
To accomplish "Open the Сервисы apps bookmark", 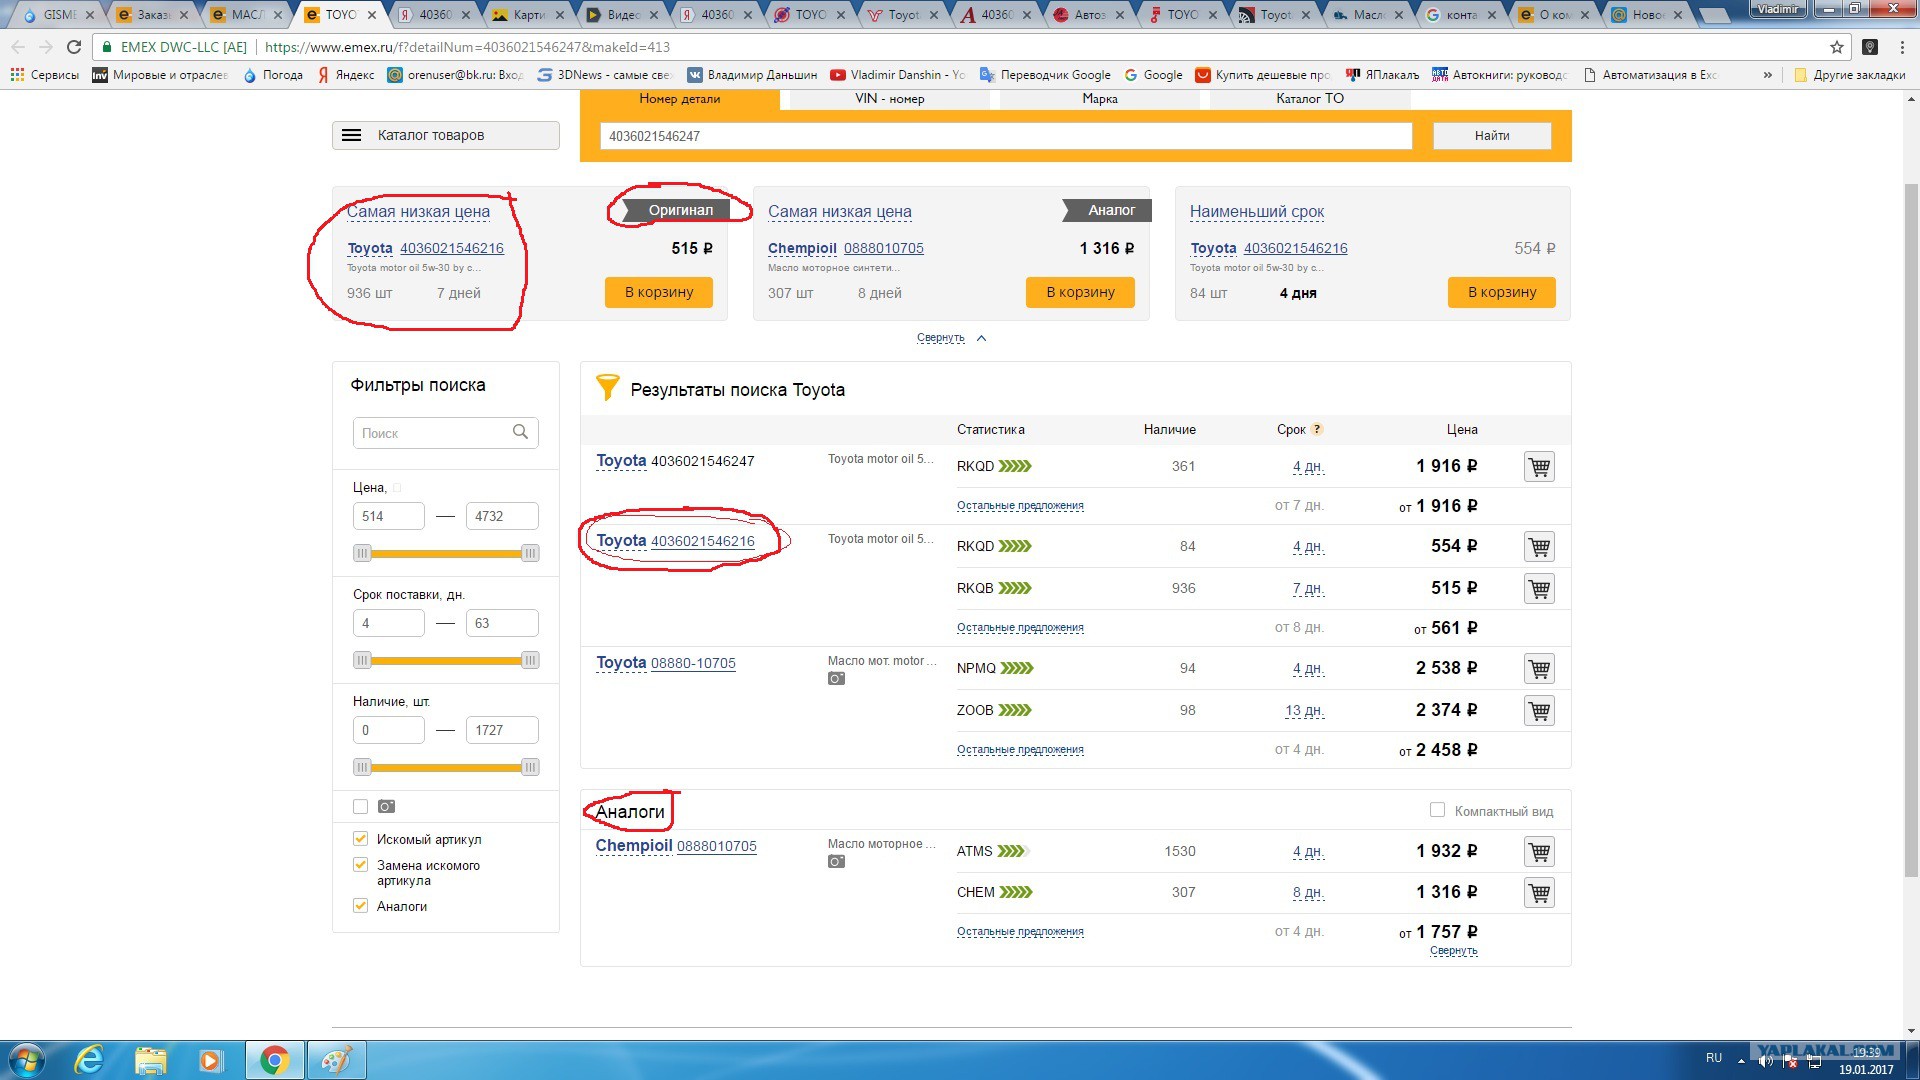I will point(44,75).
